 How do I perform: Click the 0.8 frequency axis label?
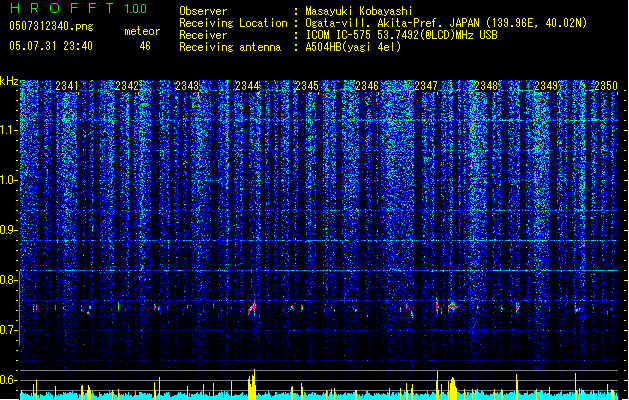click(8, 280)
